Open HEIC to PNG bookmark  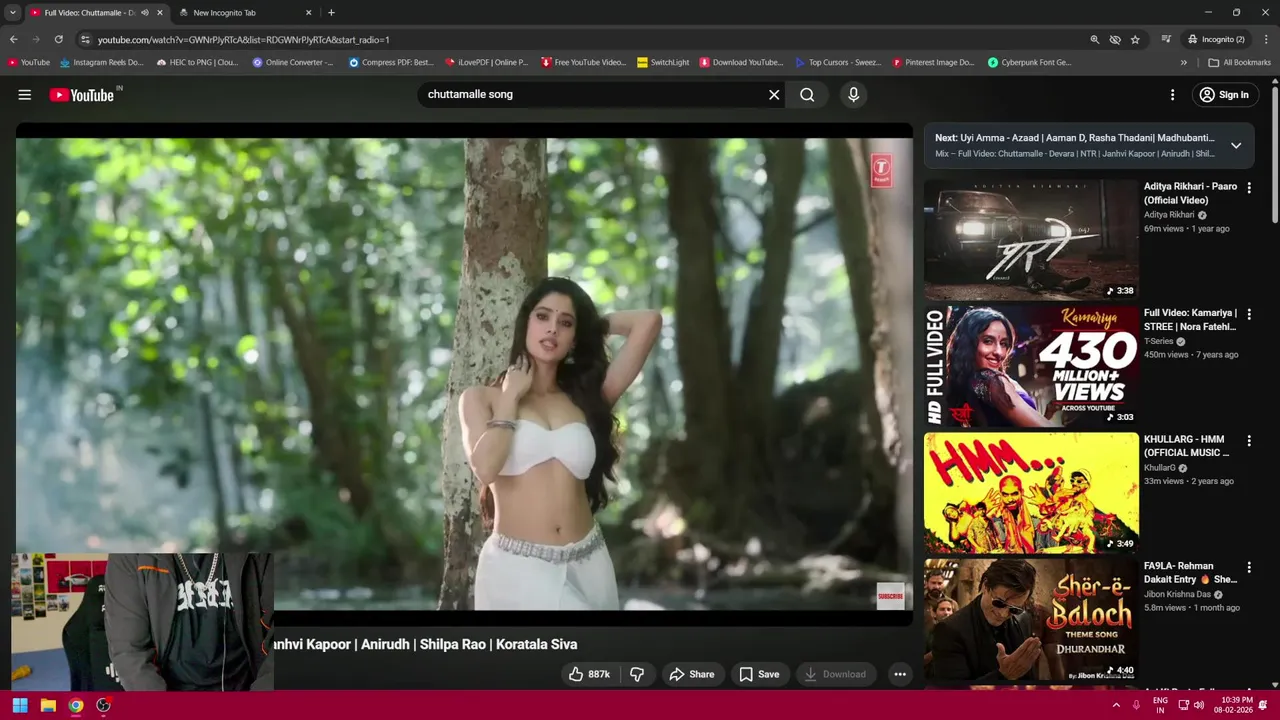click(x=197, y=62)
